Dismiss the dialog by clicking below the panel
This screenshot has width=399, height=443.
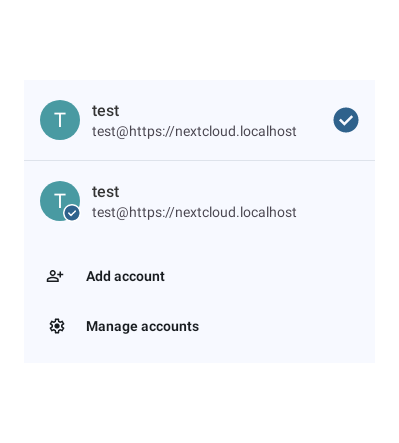(x=199, y=403)
